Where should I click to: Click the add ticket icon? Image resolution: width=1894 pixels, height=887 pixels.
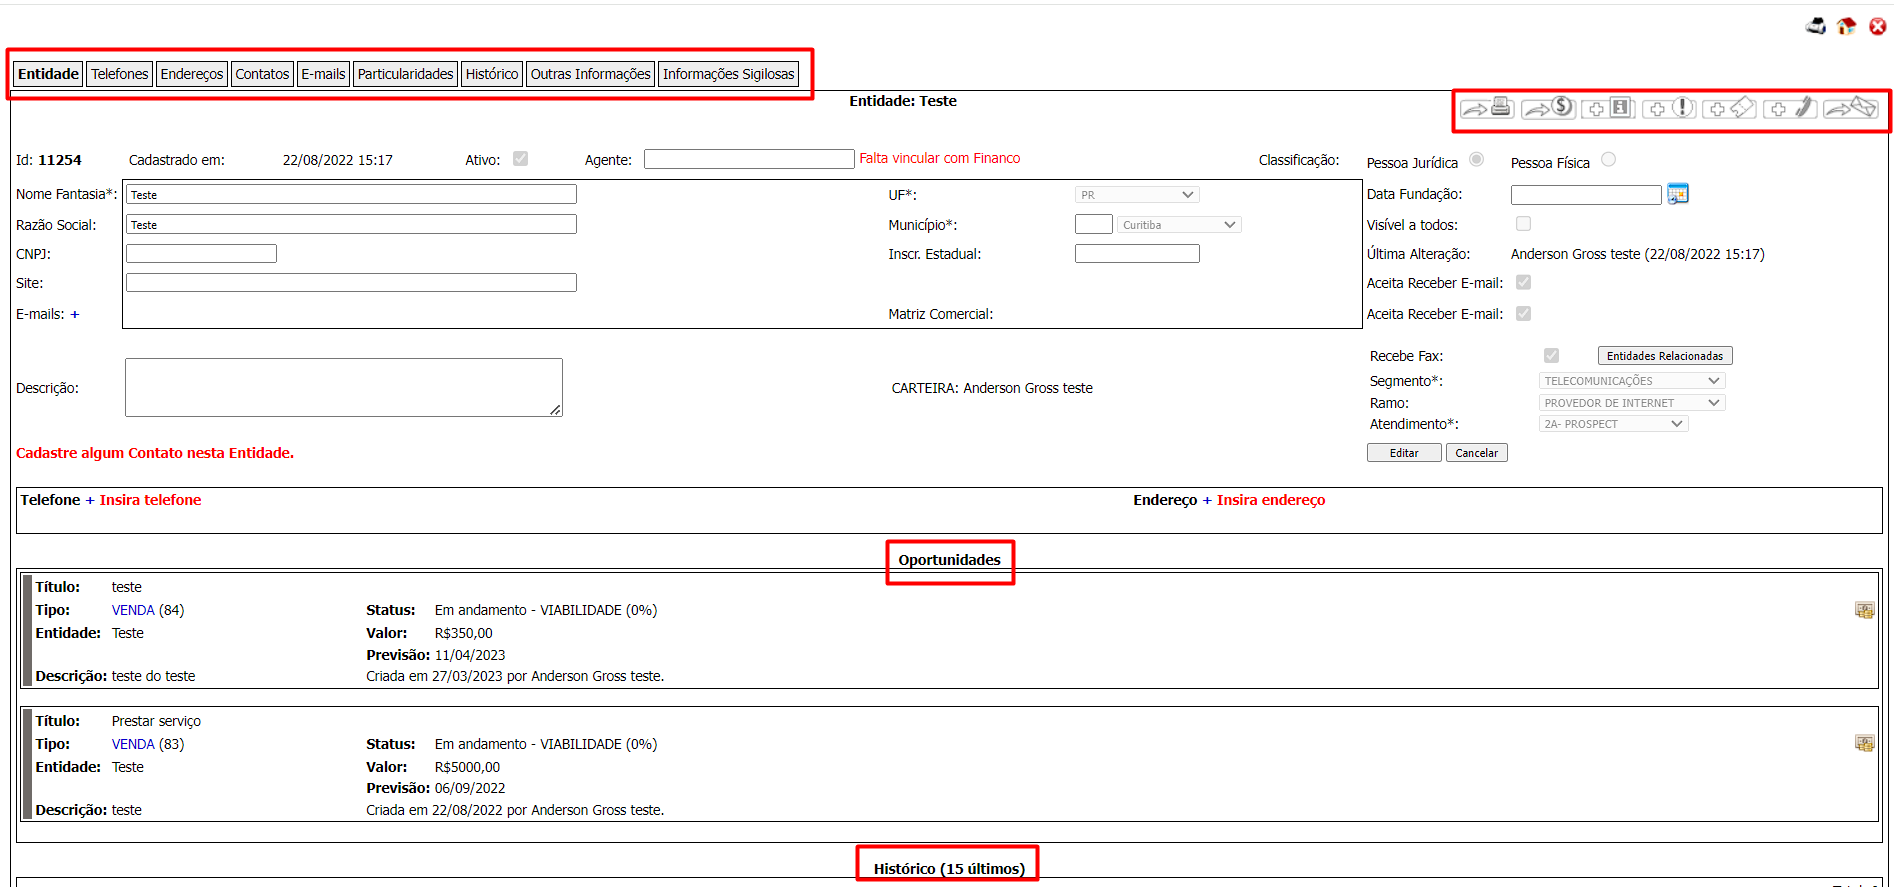(x=1730, y=108)
